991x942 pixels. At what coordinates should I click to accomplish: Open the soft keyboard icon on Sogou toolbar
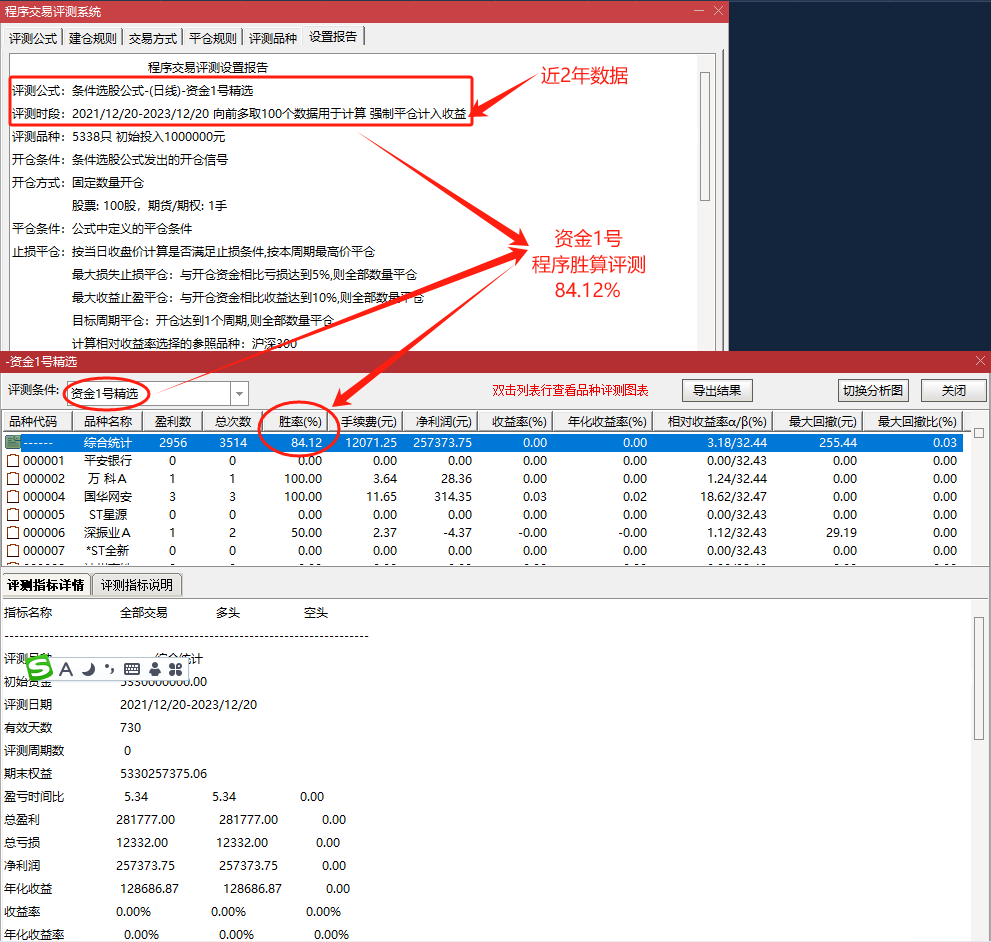(x=132, y=669)
